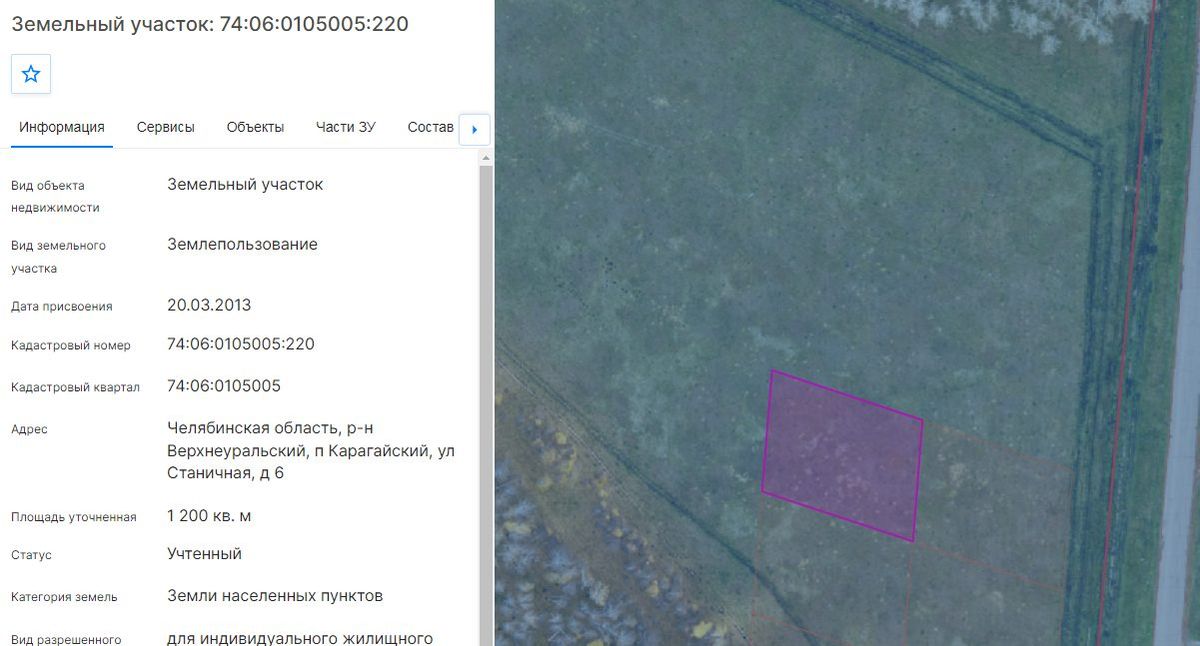Click the date value 20.03.2013
The image size is (1200, 646).
[209, 305]
